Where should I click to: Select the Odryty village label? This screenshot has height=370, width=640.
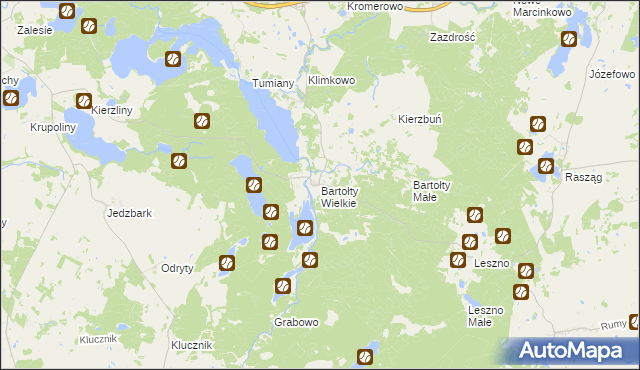point(177,268)
